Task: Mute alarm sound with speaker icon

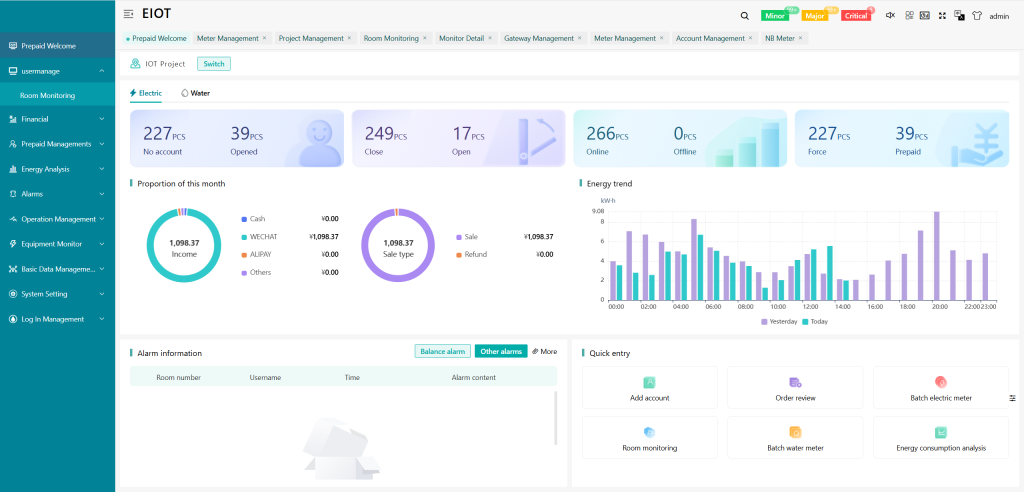Action: click(x=890, y=16)
